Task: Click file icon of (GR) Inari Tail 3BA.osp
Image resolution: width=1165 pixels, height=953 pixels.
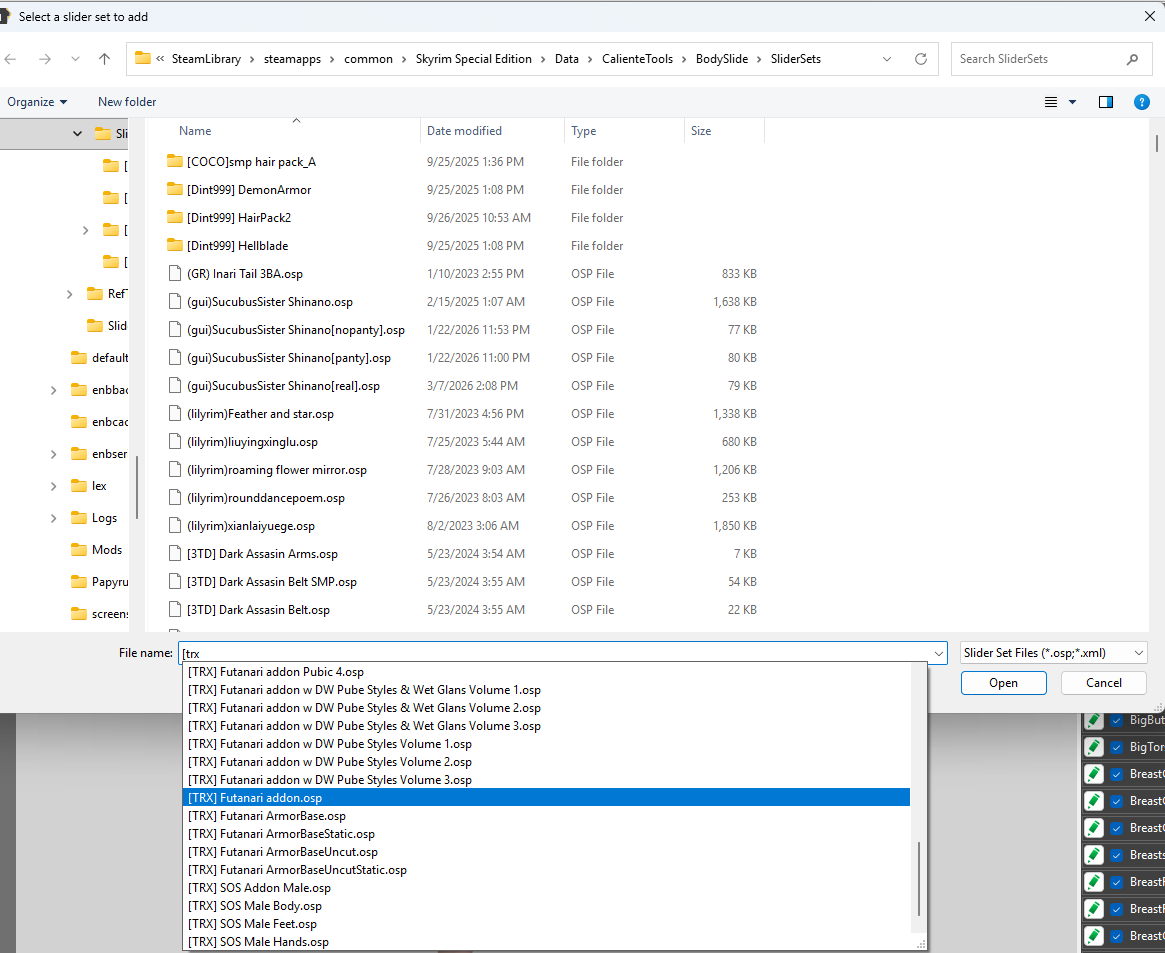Action: point(175,273)
